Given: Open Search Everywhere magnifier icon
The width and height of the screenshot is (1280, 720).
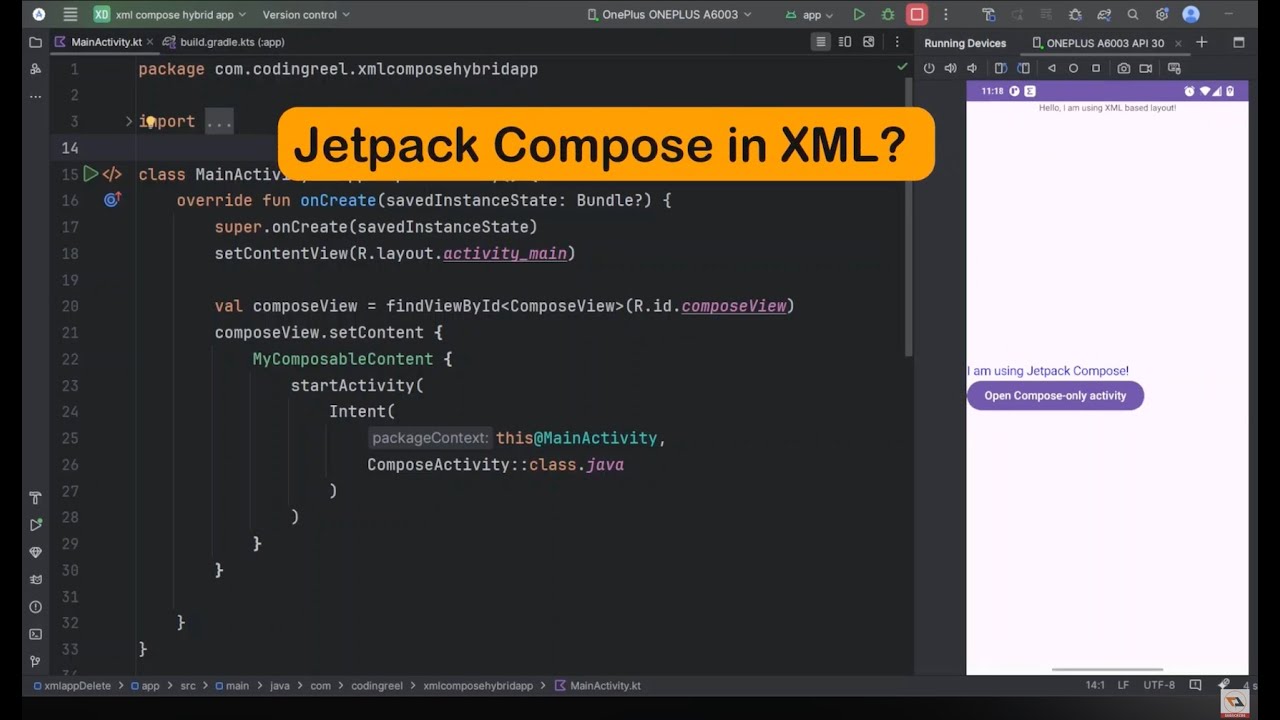Looking at the screenshot, I should pos(1133,15).
